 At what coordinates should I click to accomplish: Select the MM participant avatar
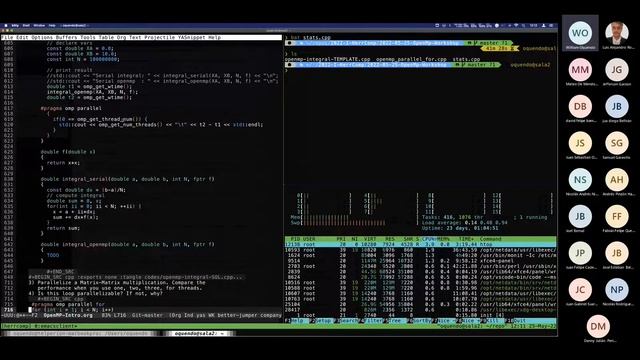[x=580, y=70]
